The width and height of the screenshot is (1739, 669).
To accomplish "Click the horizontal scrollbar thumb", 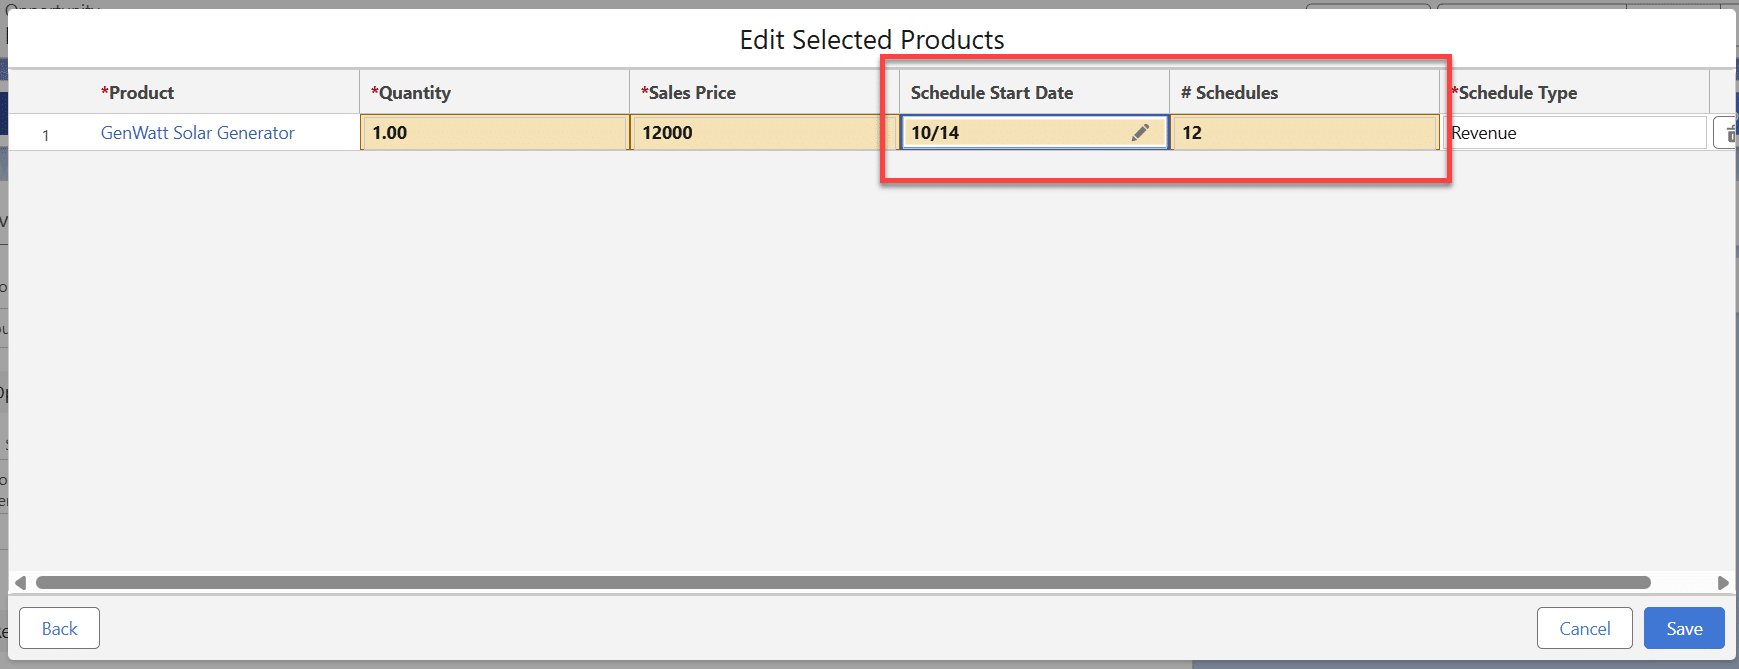I will tap(842, 582).
